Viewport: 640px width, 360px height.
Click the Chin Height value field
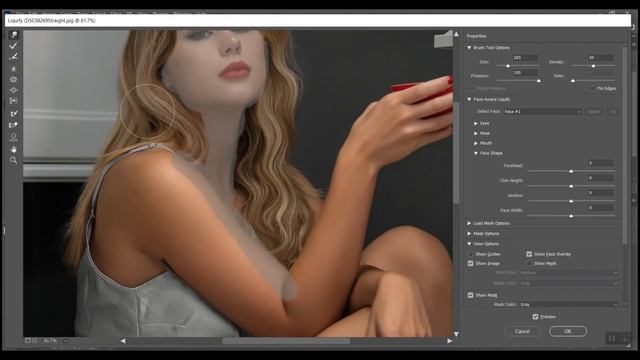pyautogui.click(x=600, y=178)
